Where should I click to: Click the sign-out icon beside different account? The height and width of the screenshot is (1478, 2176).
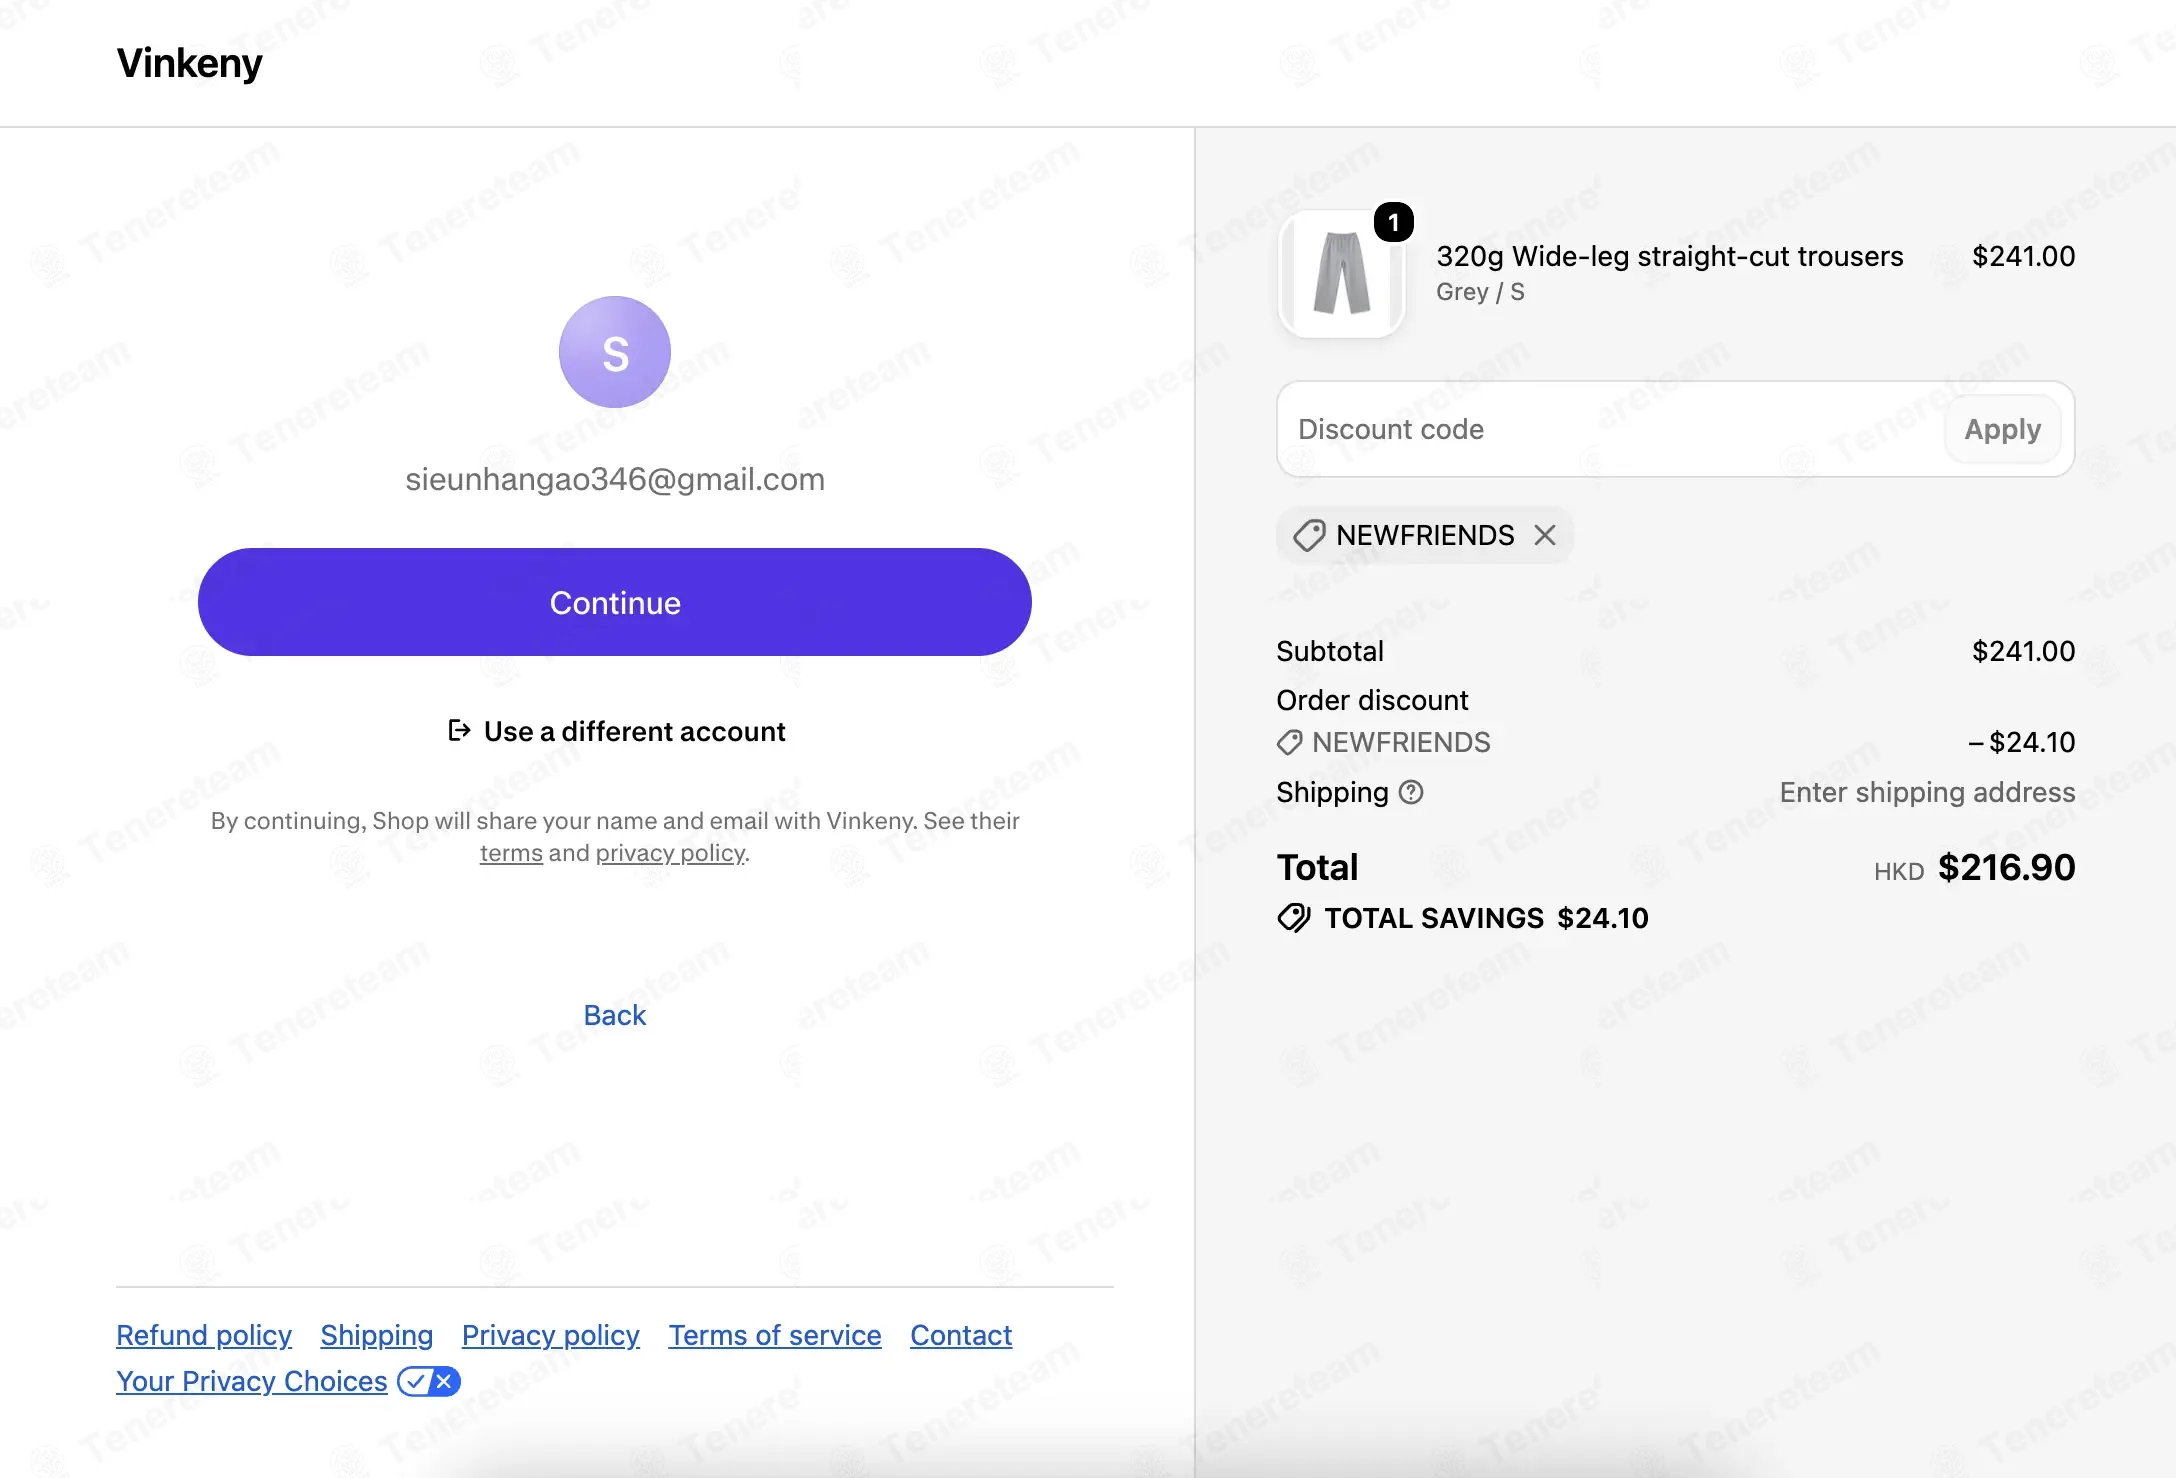pyautogui.click(x=459, y=731)
